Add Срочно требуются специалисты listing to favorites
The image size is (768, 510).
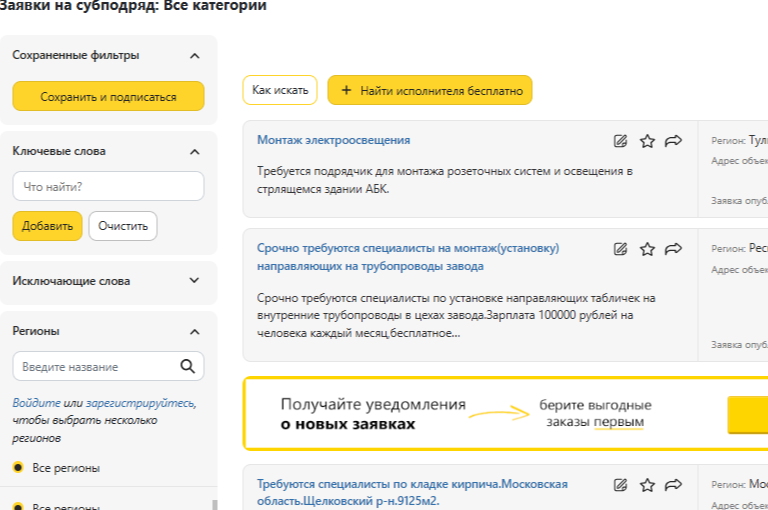point(647,248)
